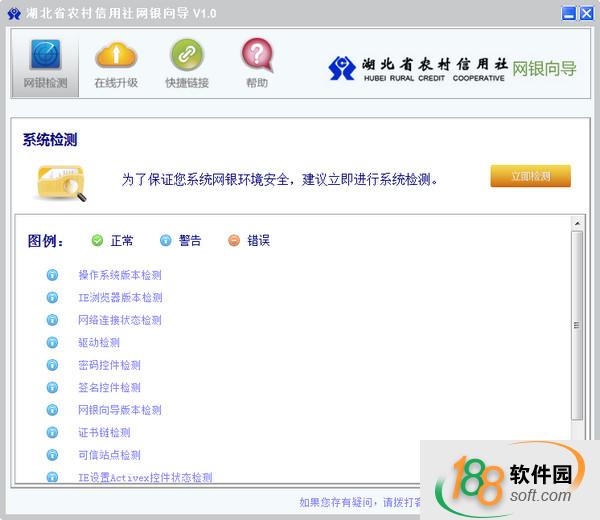600x520 pixels.
Task: Click the orange 错误 legend icon
Action: tap(234, 240)
